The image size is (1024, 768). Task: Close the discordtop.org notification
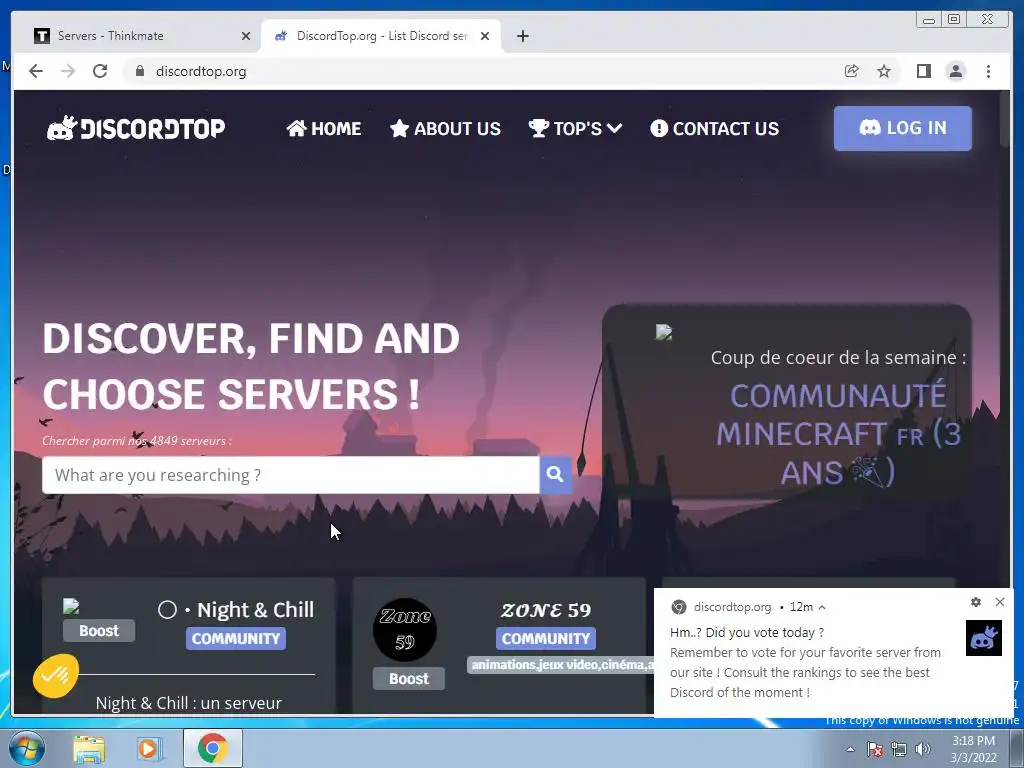click(1000, 602)
